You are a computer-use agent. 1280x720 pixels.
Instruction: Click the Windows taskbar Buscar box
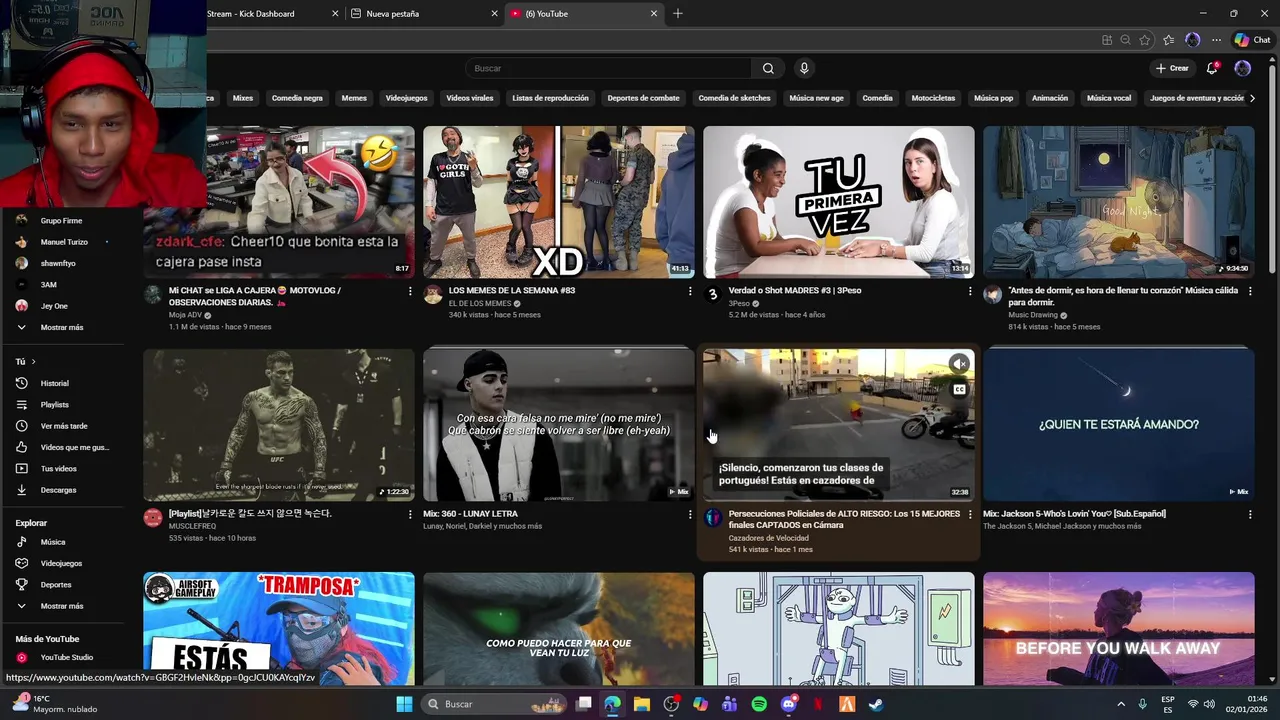pos(493,704)
